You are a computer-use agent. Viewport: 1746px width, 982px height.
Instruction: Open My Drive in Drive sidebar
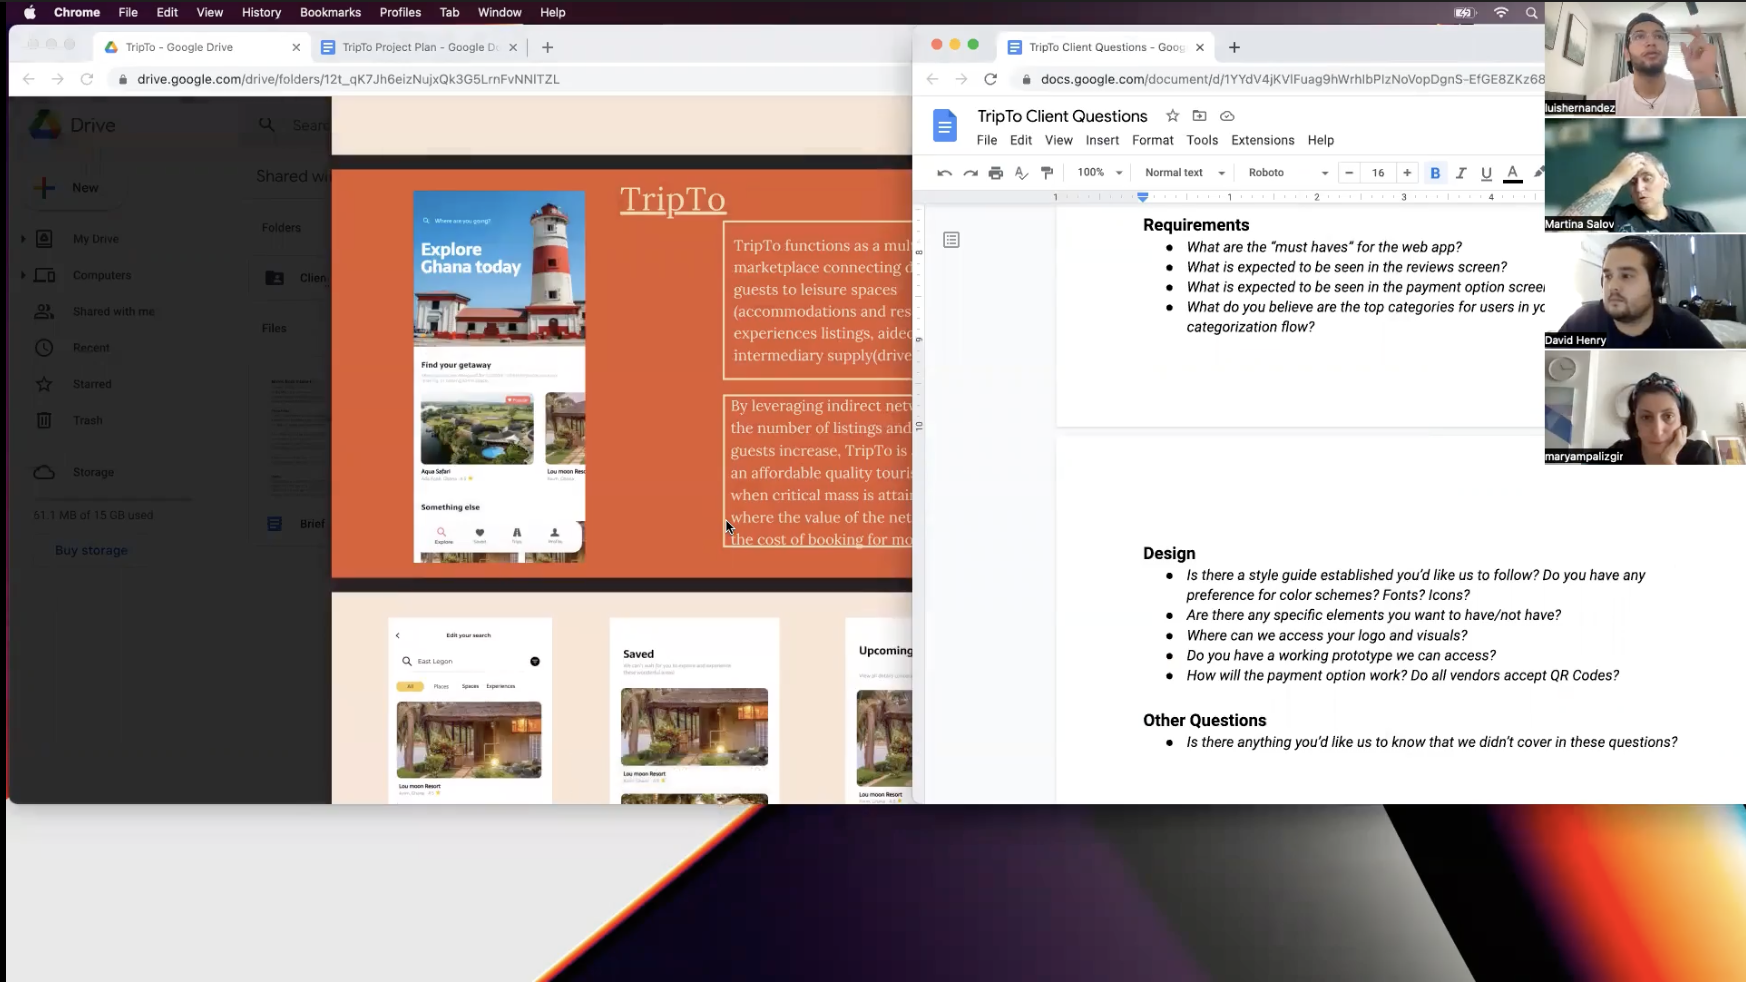[x=95, y=239]
